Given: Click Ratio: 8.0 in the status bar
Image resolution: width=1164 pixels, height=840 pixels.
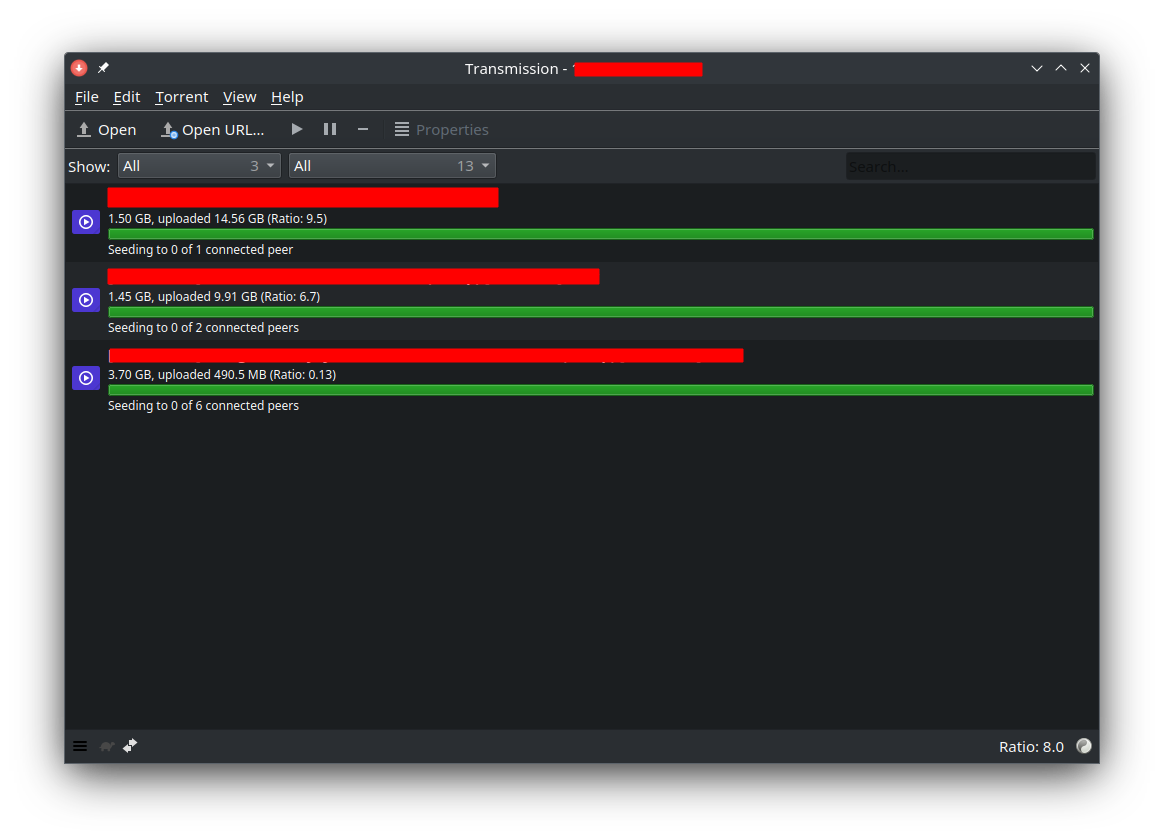Looking at the screenshot, I should pos(1031,746).
